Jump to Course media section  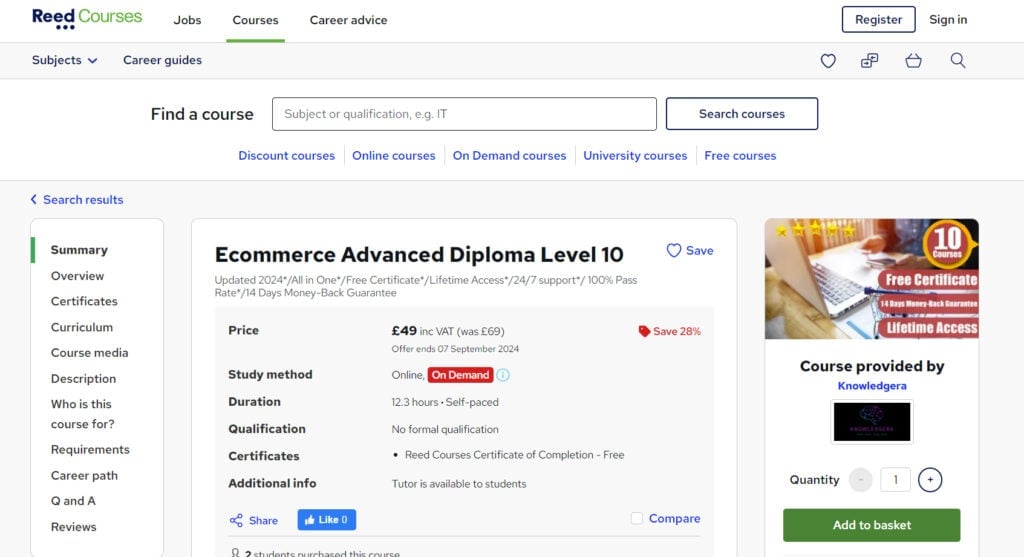click(89, 353)
